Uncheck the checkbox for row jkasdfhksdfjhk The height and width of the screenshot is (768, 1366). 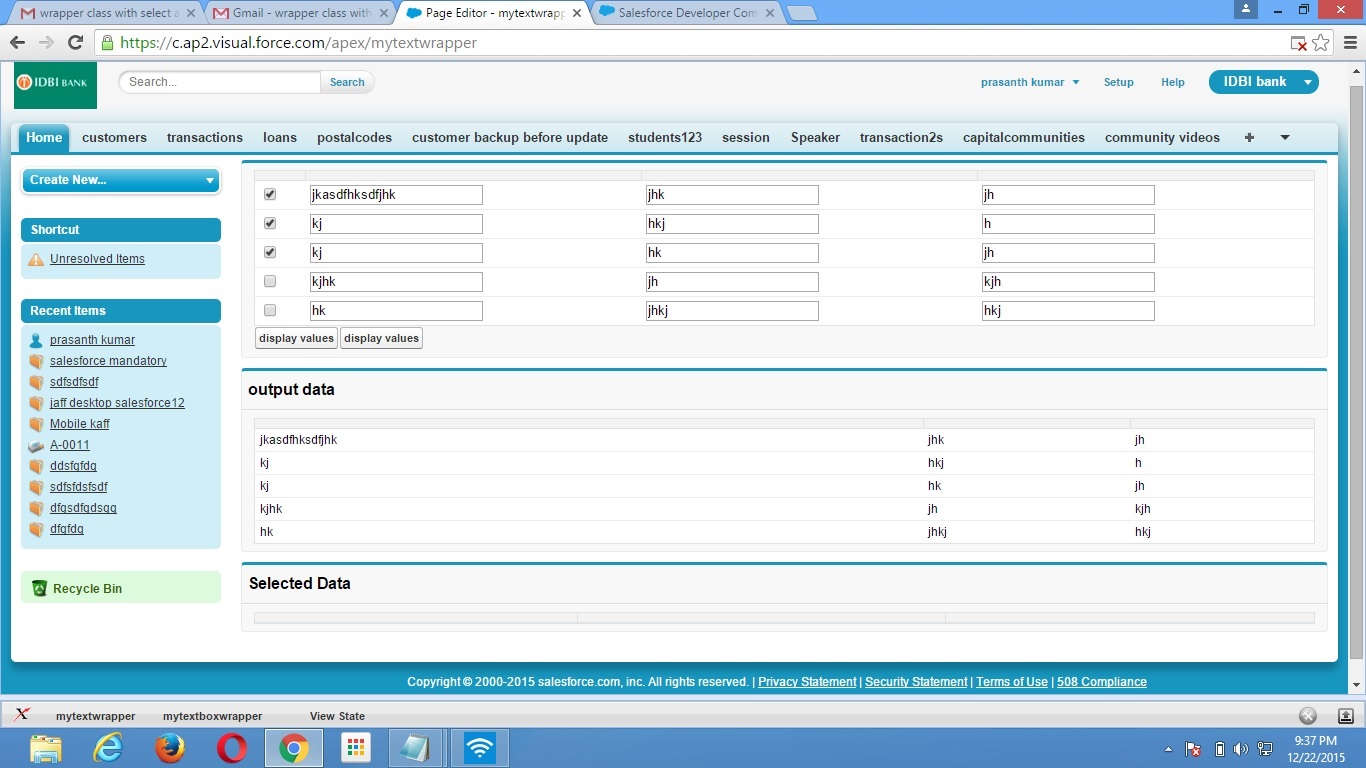(270, 195)
